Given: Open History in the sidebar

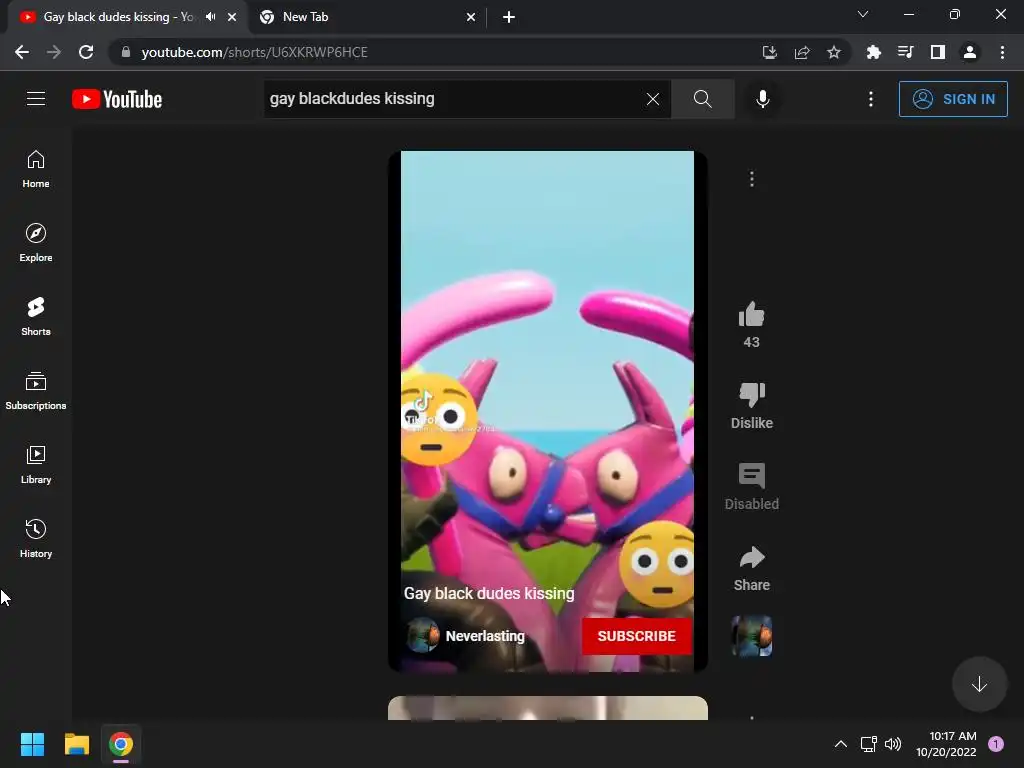Looking at the screenshot, I should coord(36,539).
